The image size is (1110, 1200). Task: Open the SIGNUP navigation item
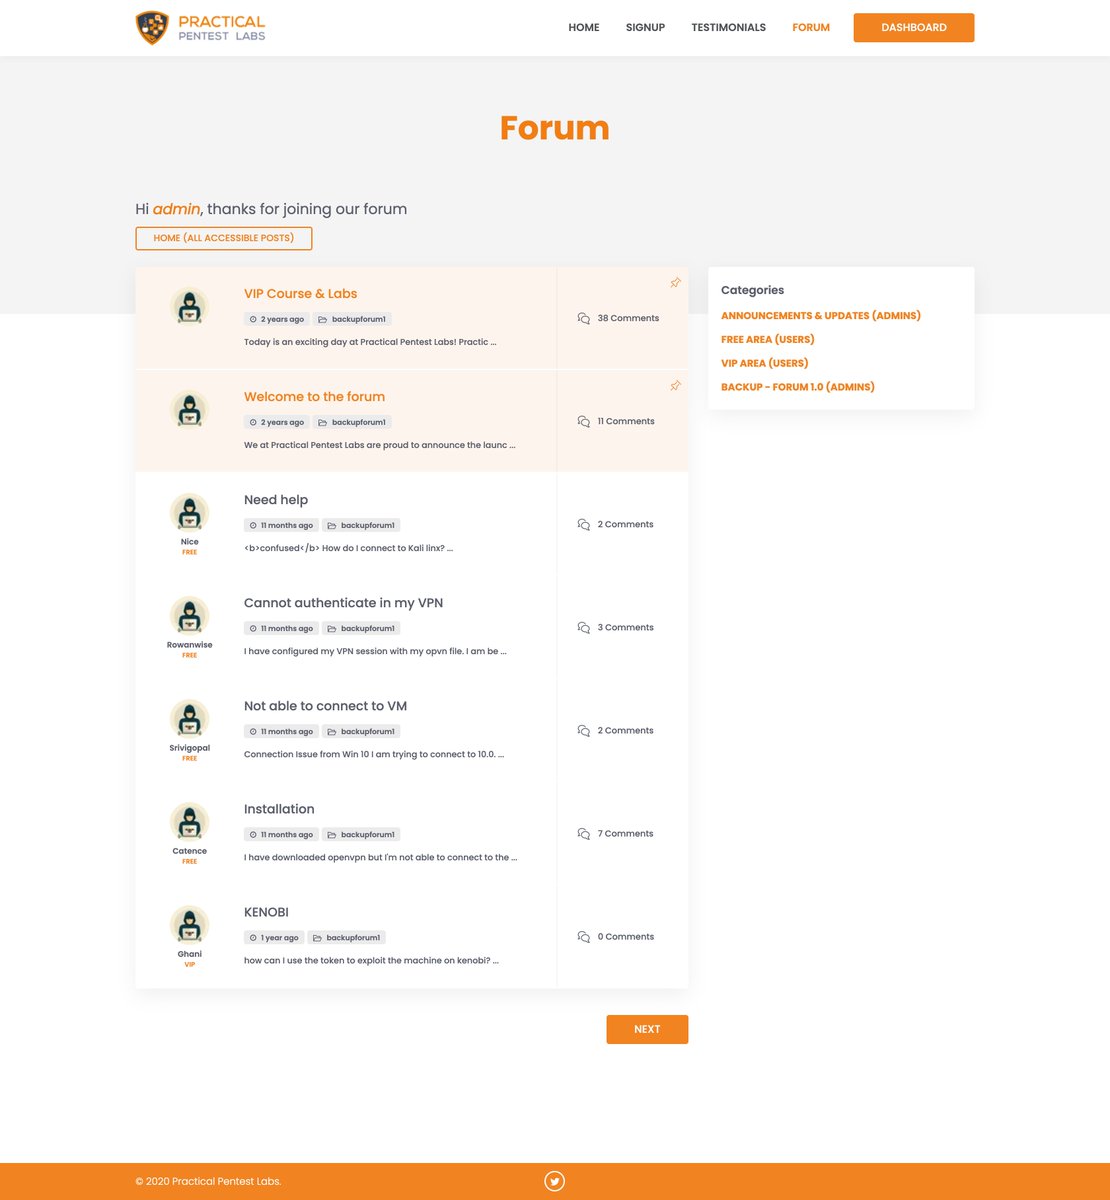click(x=645, y=28)
